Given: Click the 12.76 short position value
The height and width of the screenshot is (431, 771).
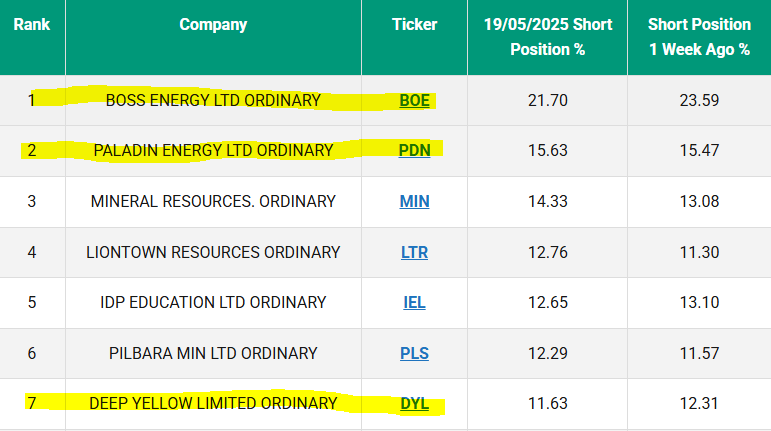Looking at the screenshot, I should tap(547, 253).
